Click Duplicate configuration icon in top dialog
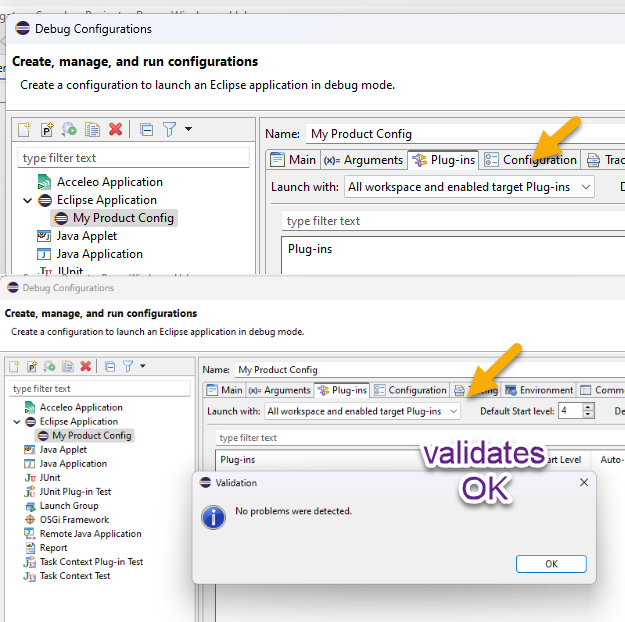The height and width of the screenshot is (622, 625). tap(92, 130)
